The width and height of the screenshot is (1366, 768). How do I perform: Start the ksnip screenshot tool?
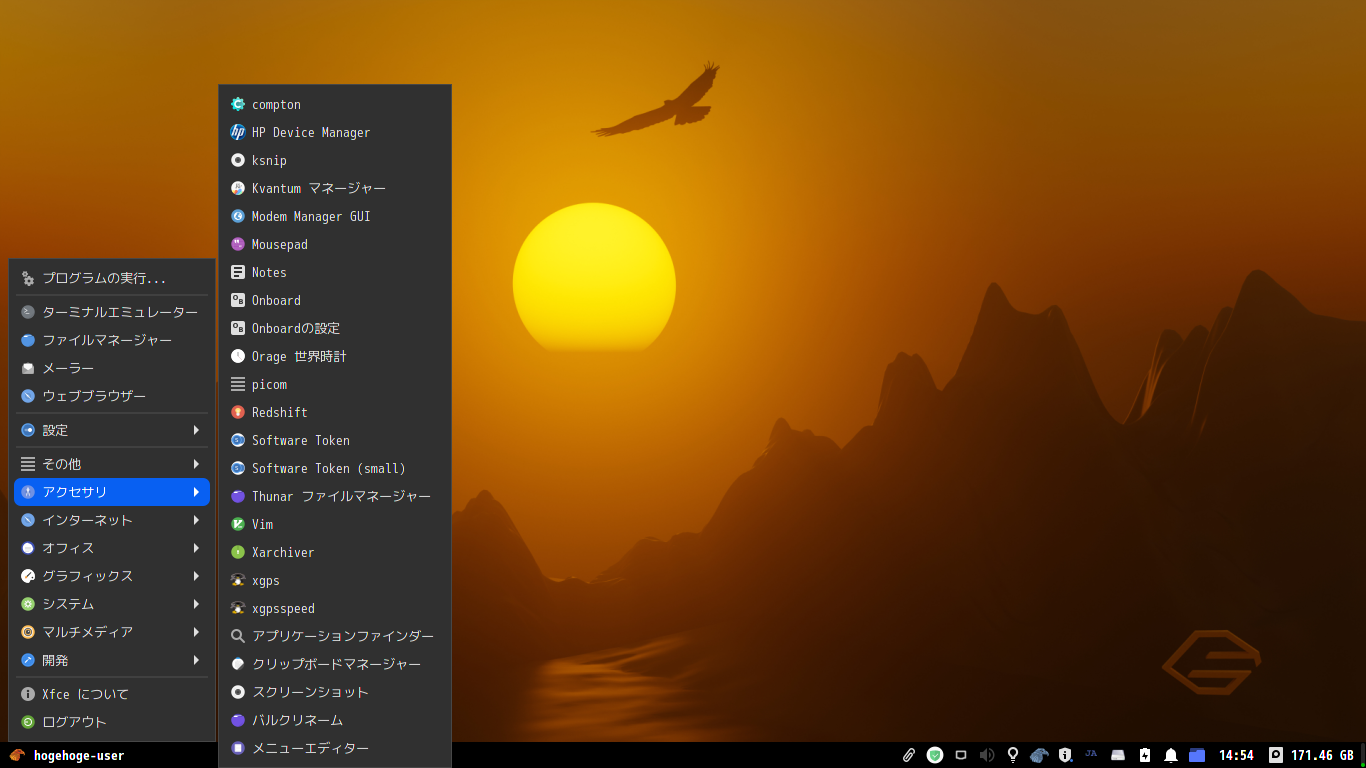click(x=335, y=160)
